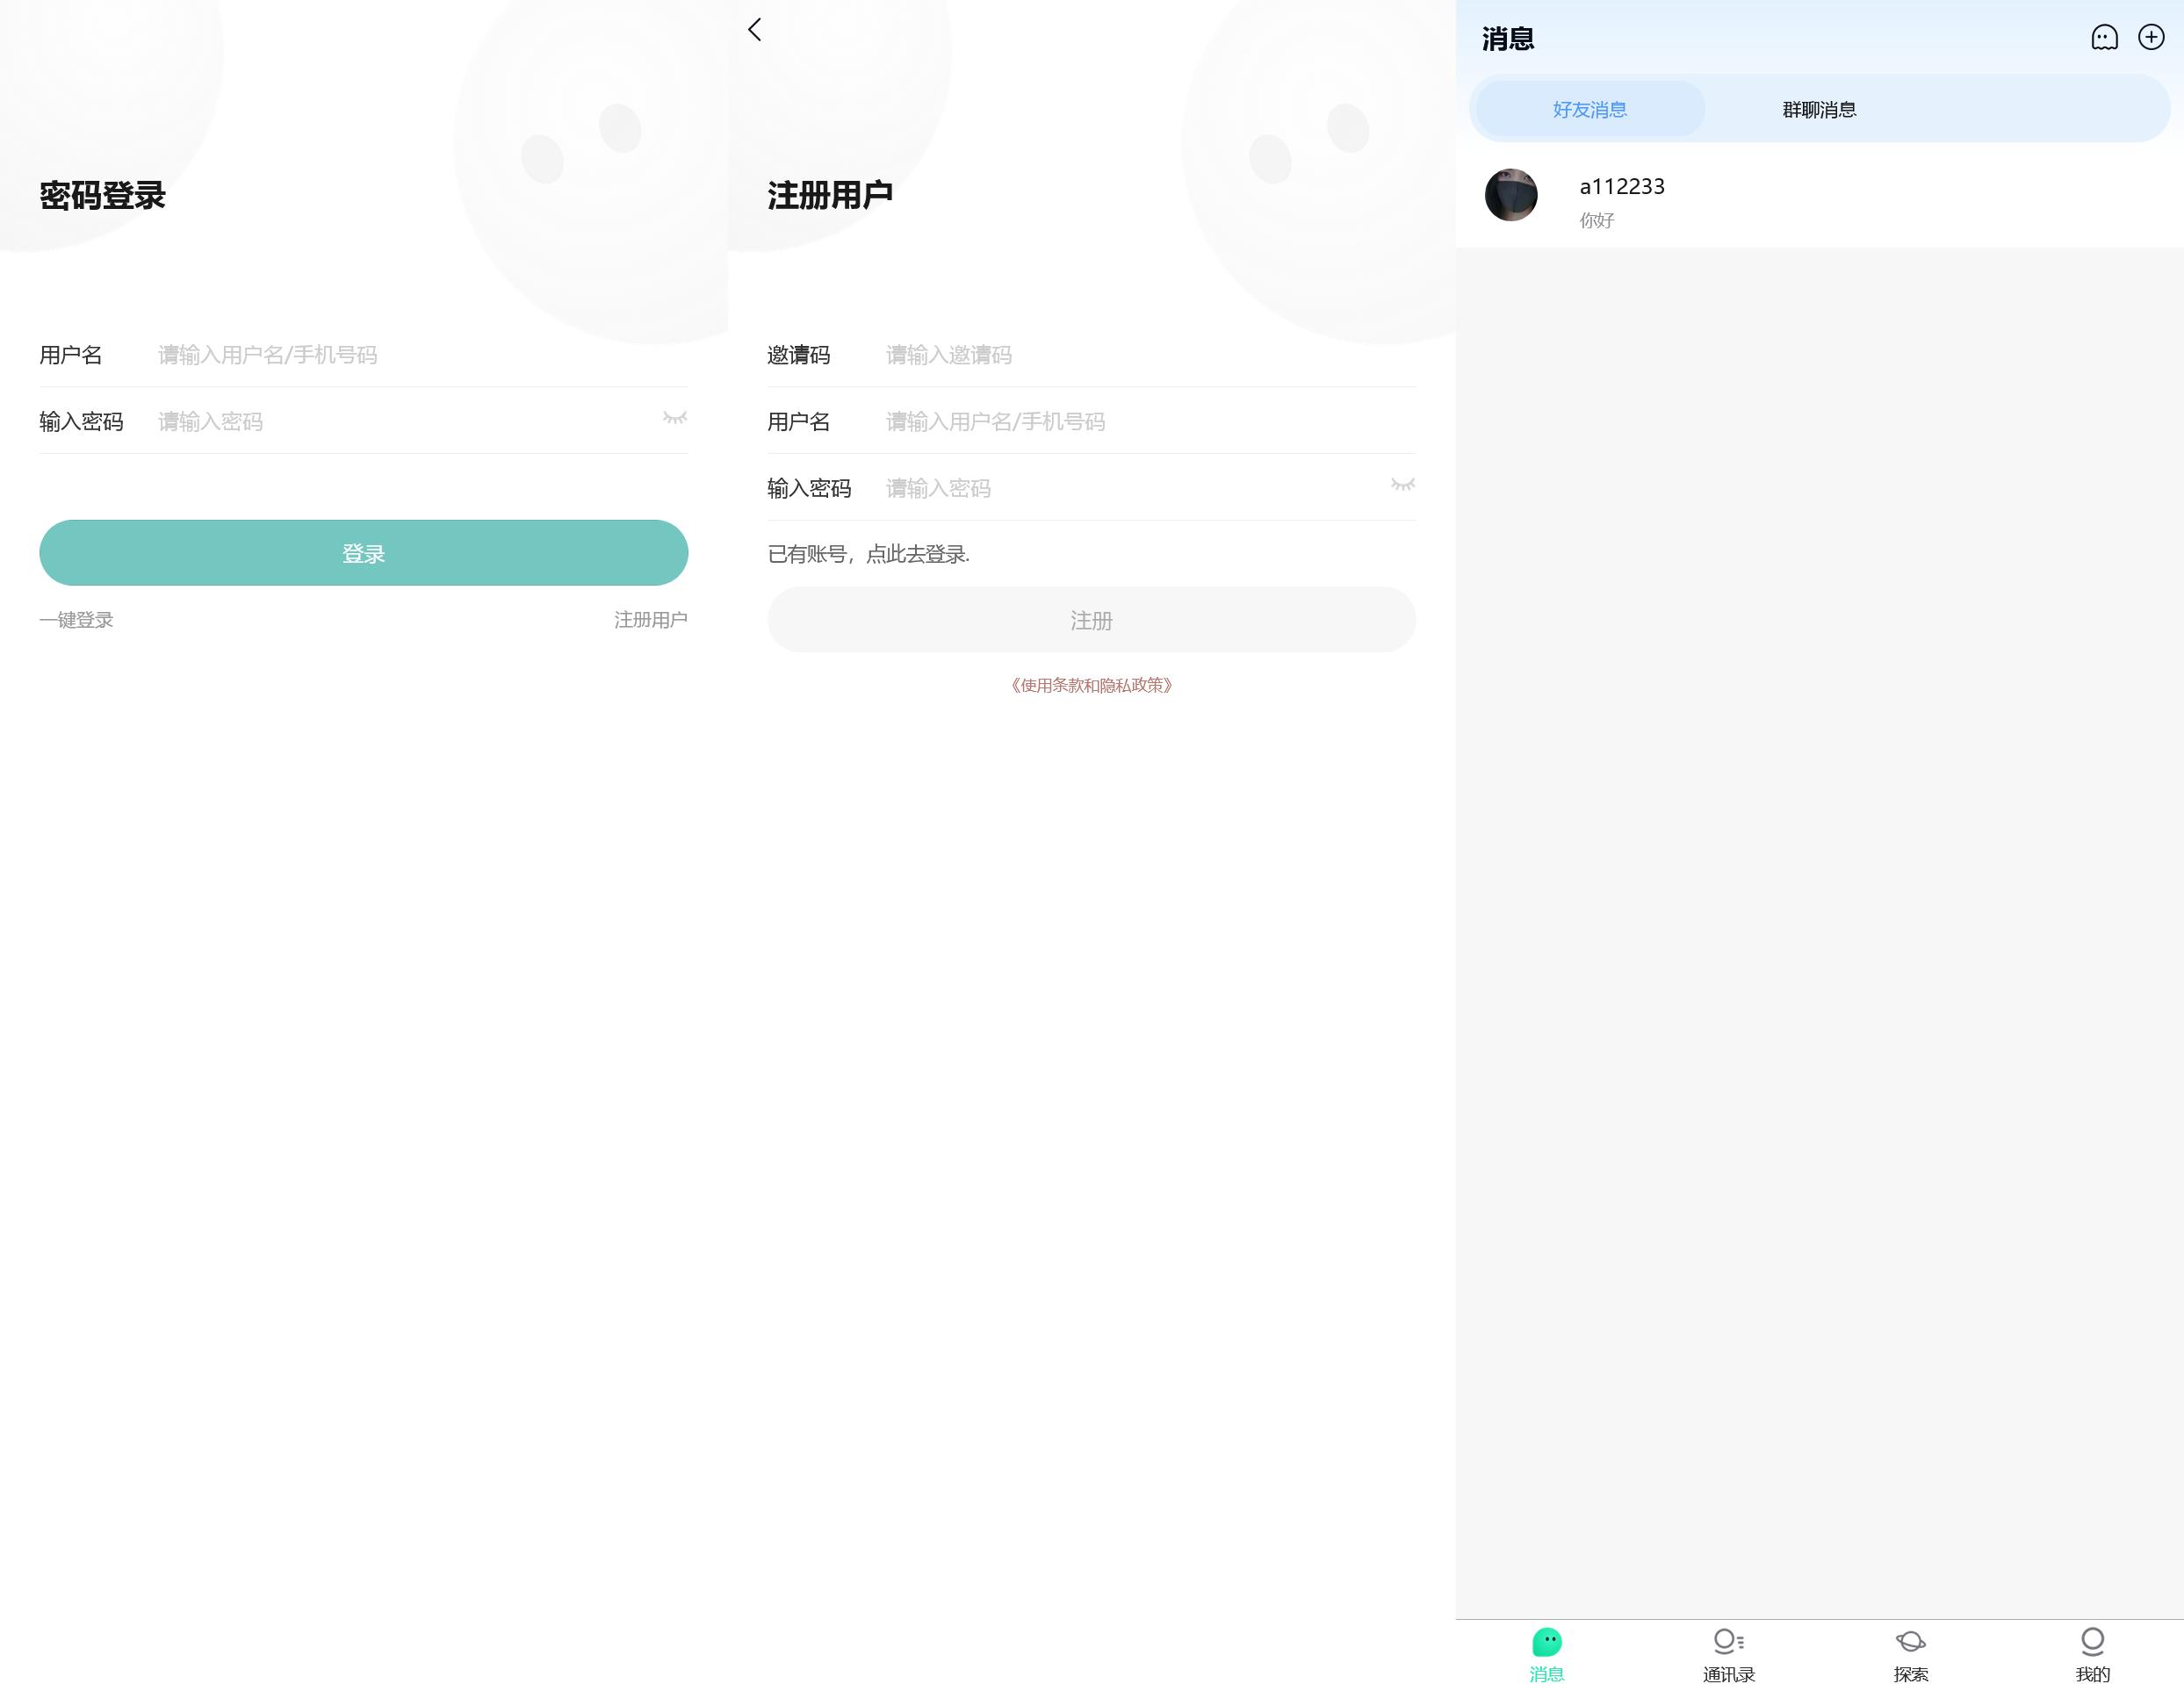Click the 一键登录 quick login link
Image resolution: width=2184 pixels, height=1684 pixels.
tap(77, 619)
